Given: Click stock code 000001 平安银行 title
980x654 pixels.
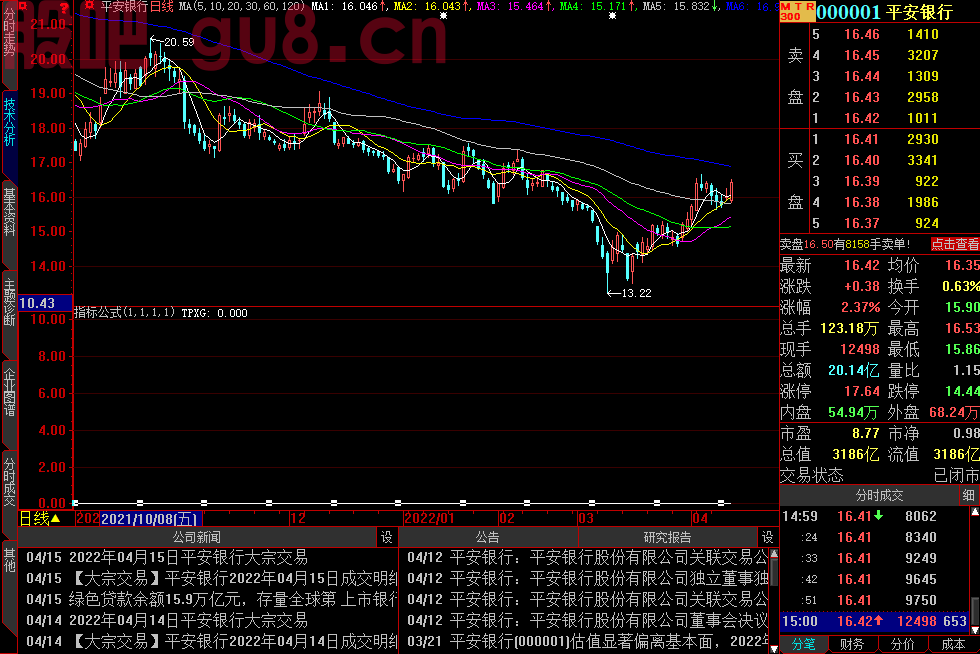Looking at the screenshot, I should [x=884, y=12].
